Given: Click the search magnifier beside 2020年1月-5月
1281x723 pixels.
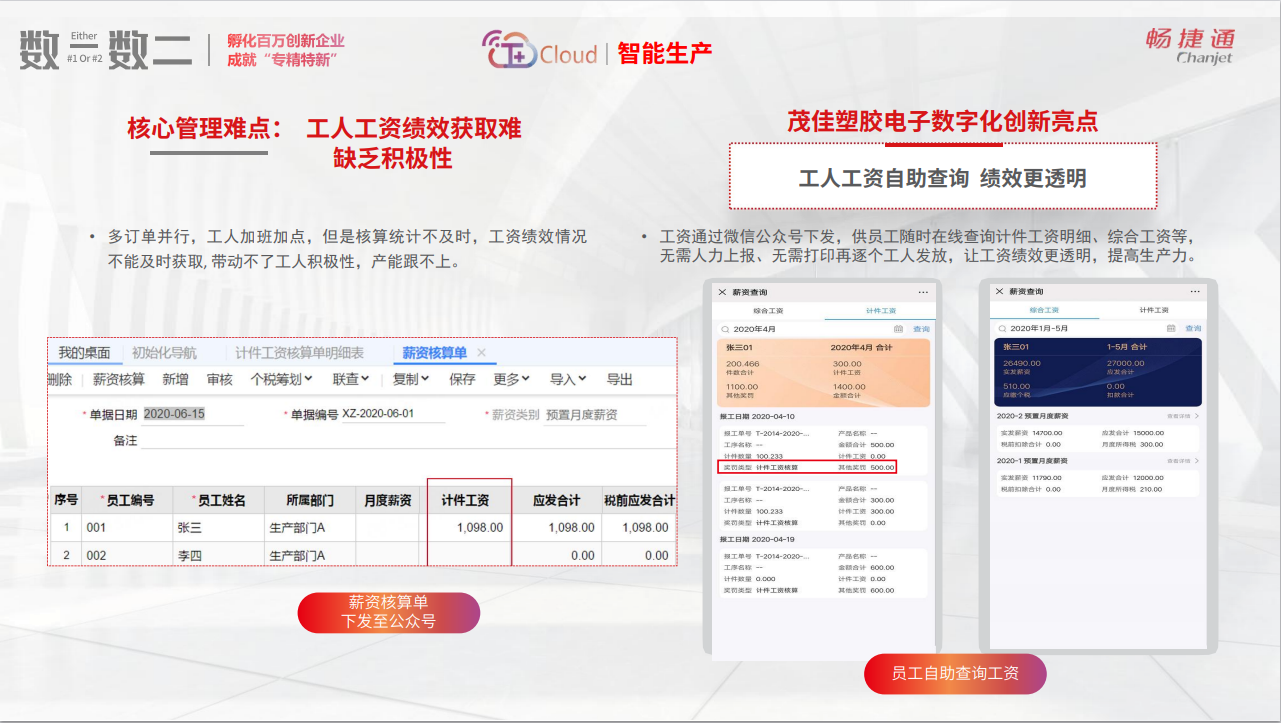Looking at the screenshot, I should click(1001, 328).
